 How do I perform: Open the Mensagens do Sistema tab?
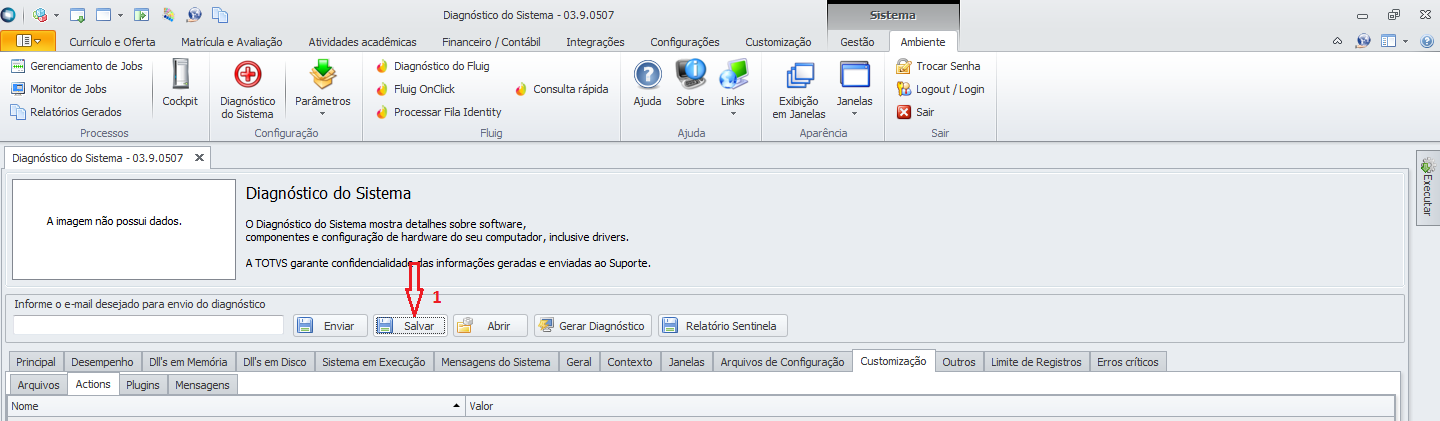[496, 362]
